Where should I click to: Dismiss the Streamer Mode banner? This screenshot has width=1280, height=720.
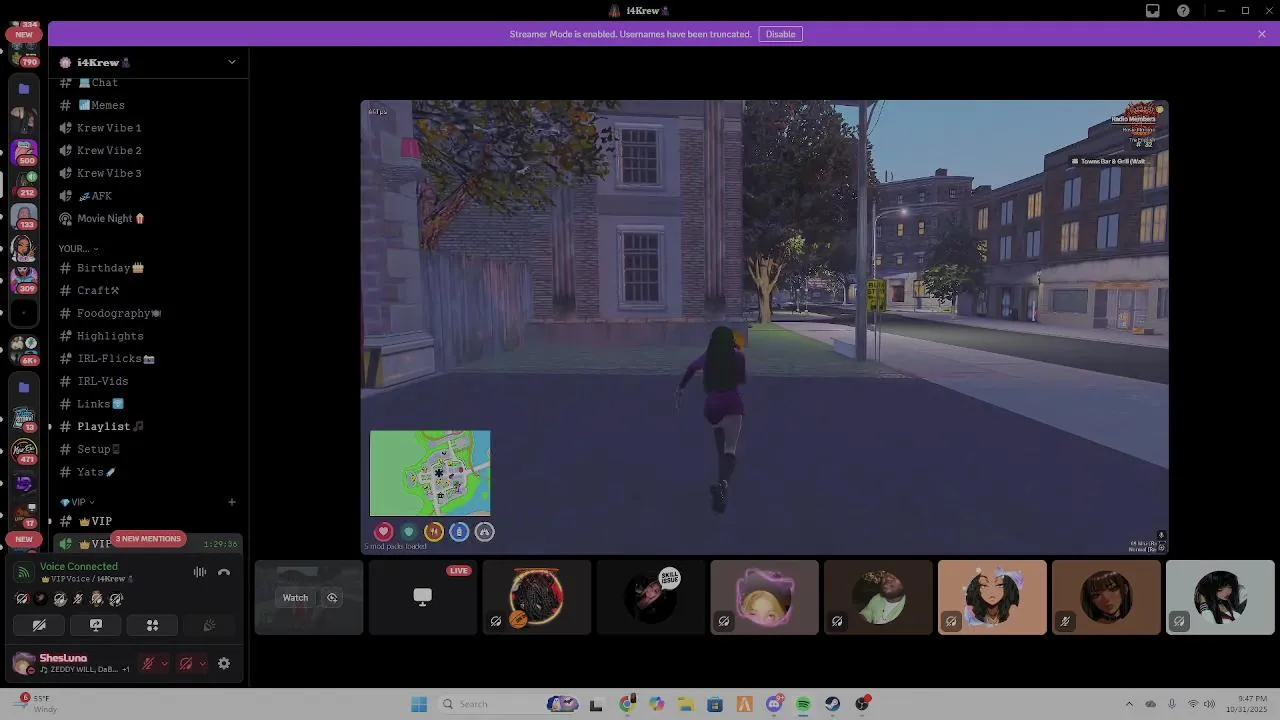coord(1262,34)
